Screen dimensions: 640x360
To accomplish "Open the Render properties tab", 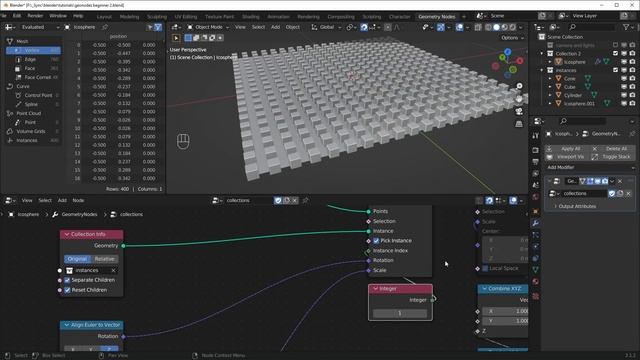I will [536, 150].
